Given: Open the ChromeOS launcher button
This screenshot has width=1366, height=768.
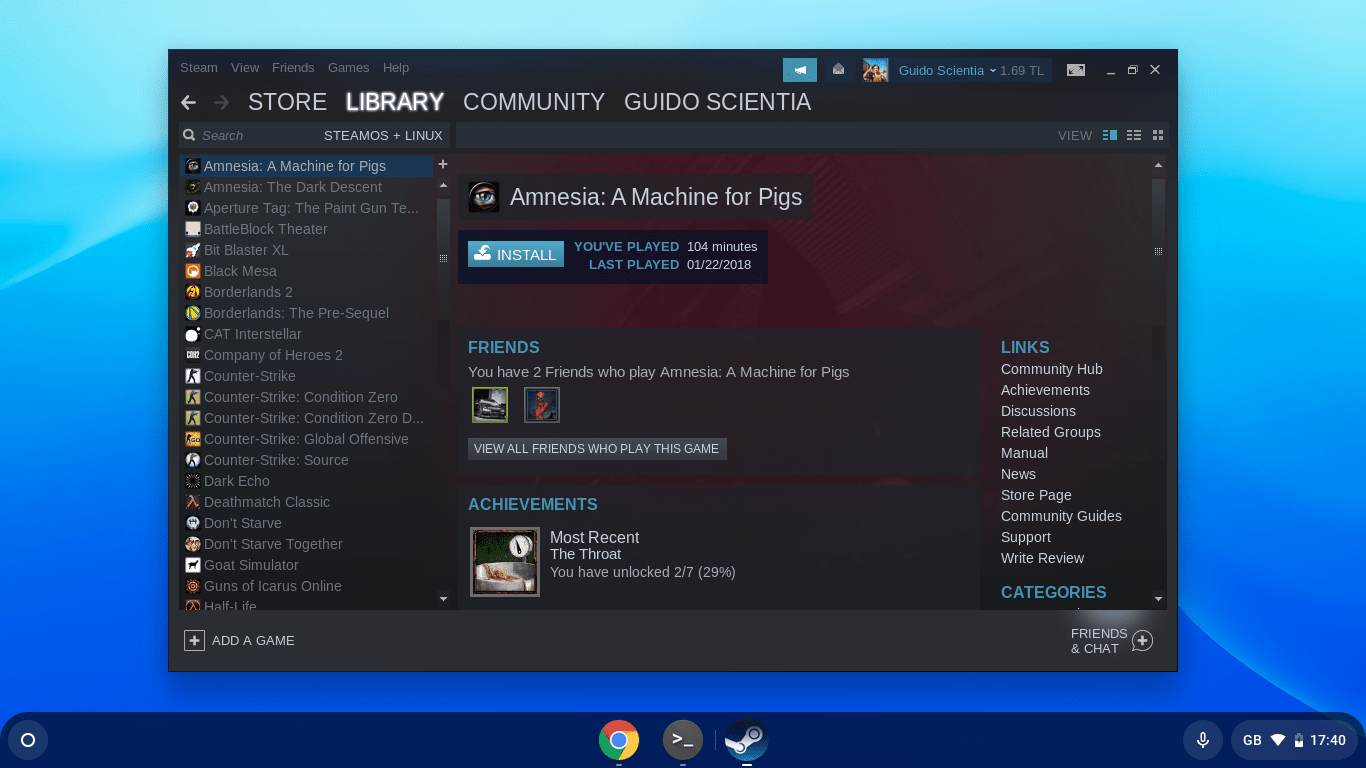Looking at the screenshot, I should tap(28, 740).
